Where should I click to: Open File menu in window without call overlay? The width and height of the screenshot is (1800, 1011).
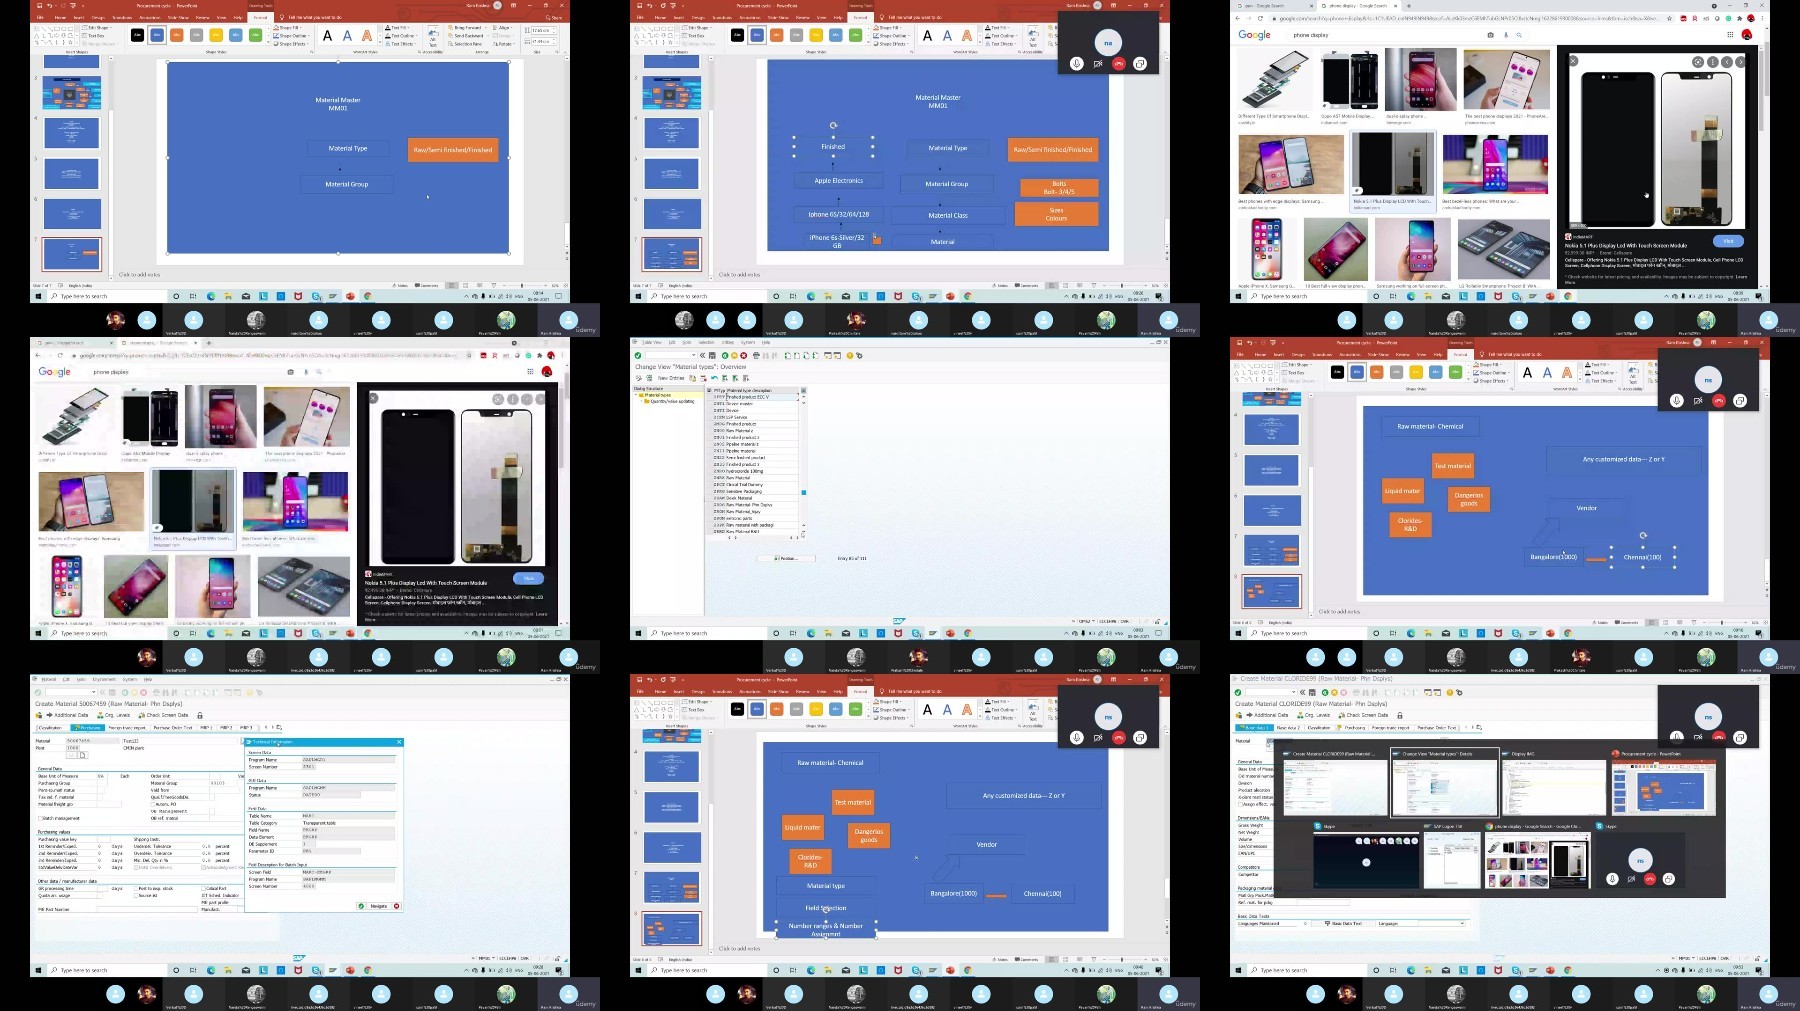click(x=40, y=17)
